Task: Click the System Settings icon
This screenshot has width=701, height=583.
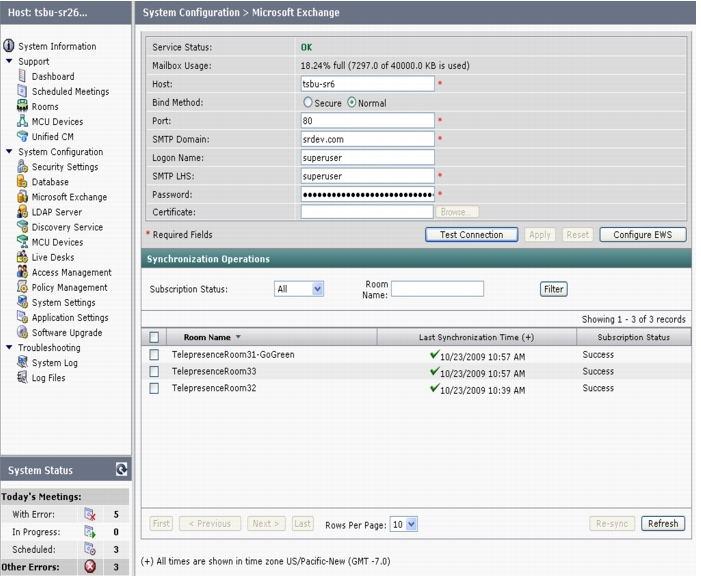Action: 22,302
